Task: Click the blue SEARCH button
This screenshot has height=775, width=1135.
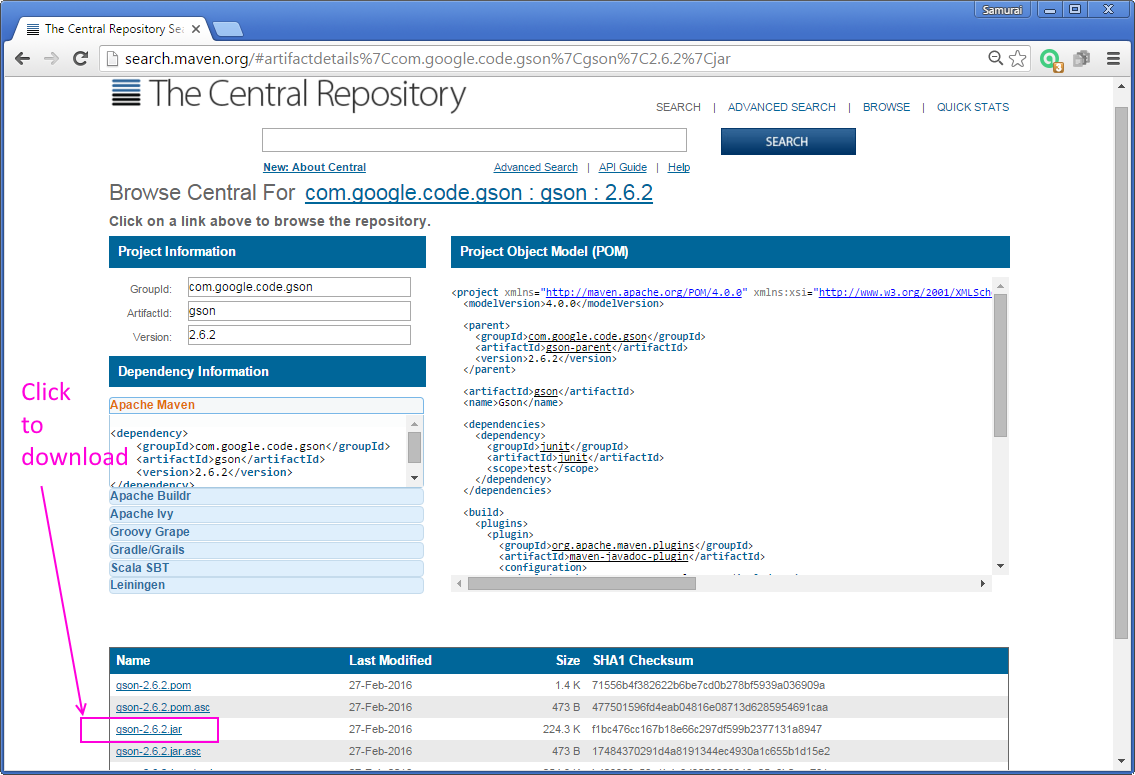Action: click(788, 142)
